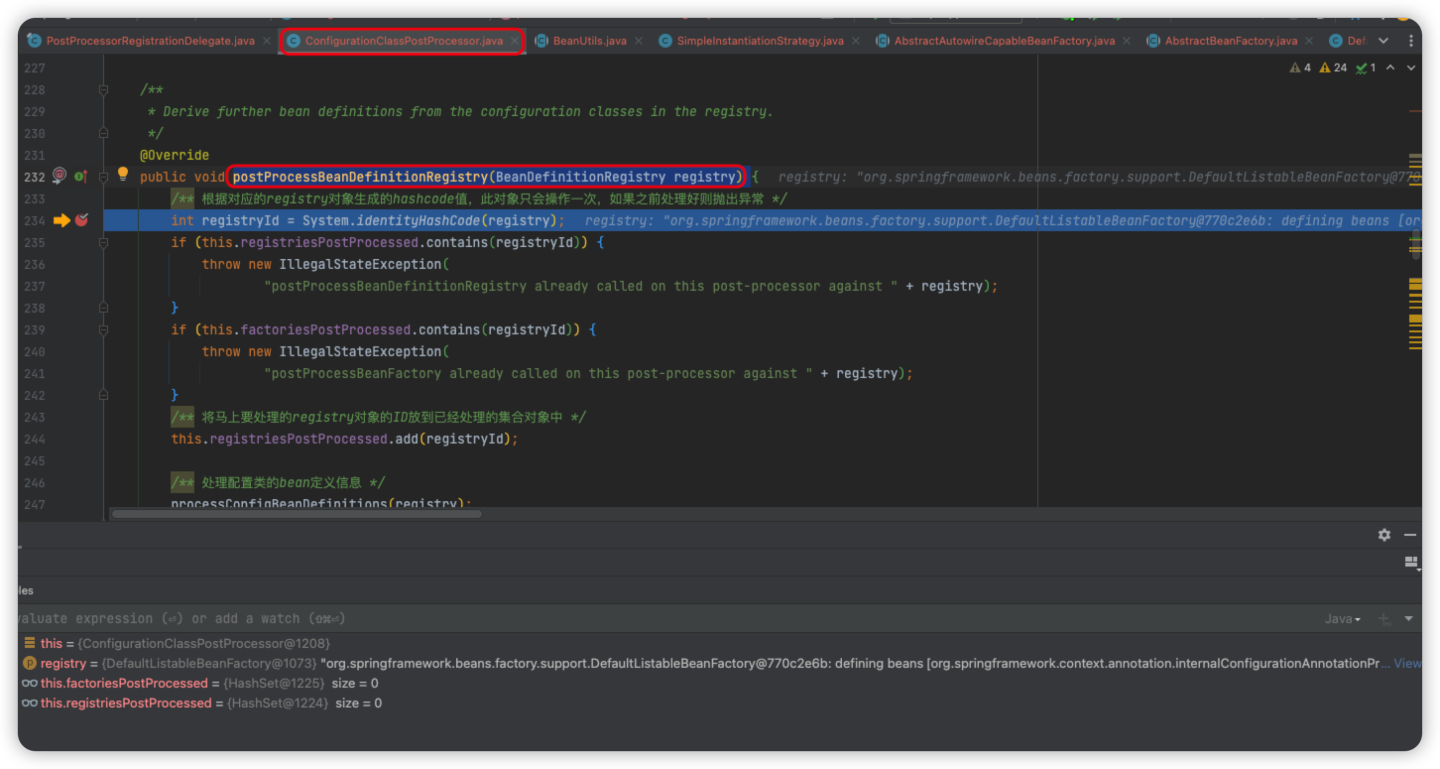The image size is (1440, 769).
Task: Click IllegalStateException on line 236
Action: 360,264
